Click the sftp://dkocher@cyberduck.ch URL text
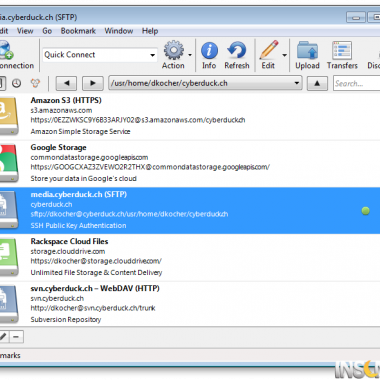The width and height of the screenshot is (380, 380). (x=129, y=214)
